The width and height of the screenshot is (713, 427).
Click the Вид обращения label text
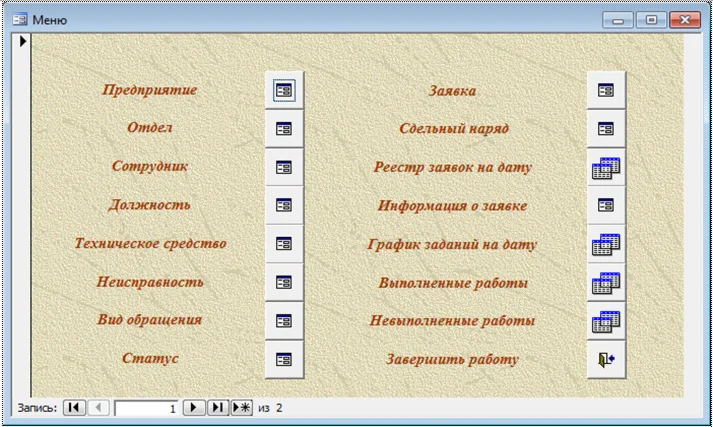(x=150, y=320)
